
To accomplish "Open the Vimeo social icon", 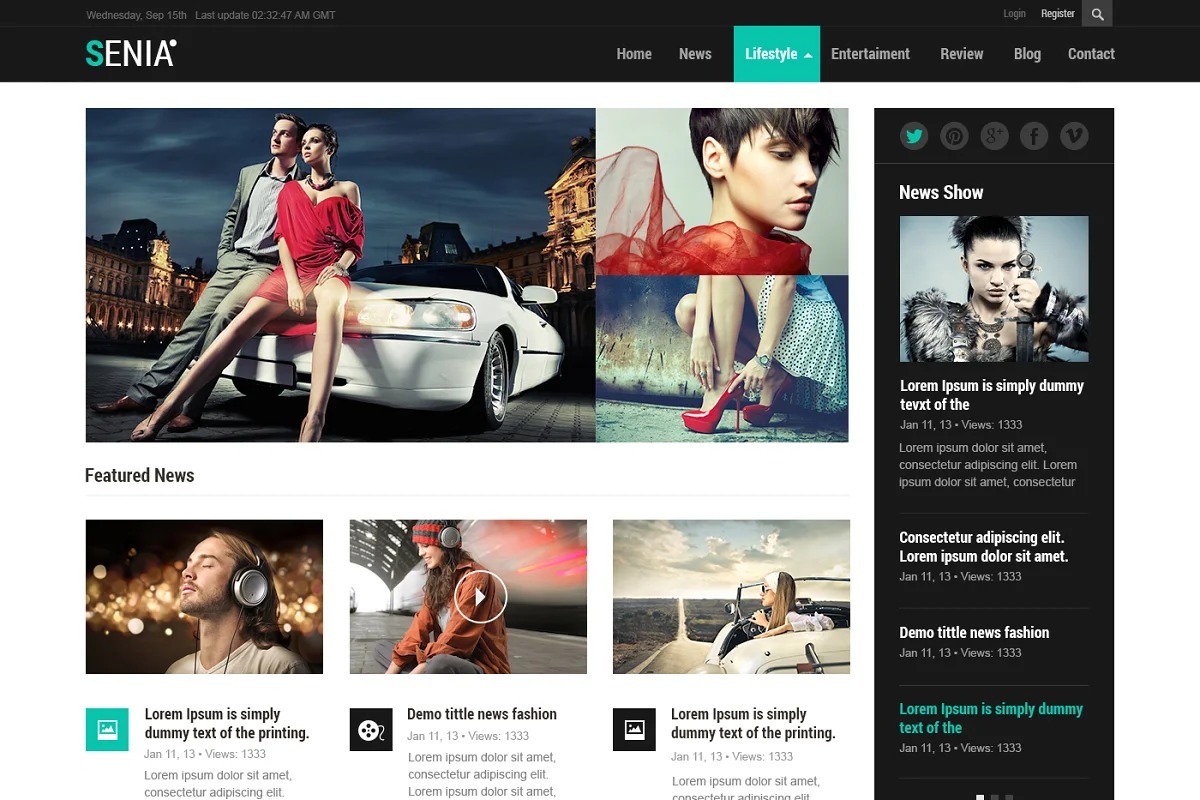I will [1074, 136].
